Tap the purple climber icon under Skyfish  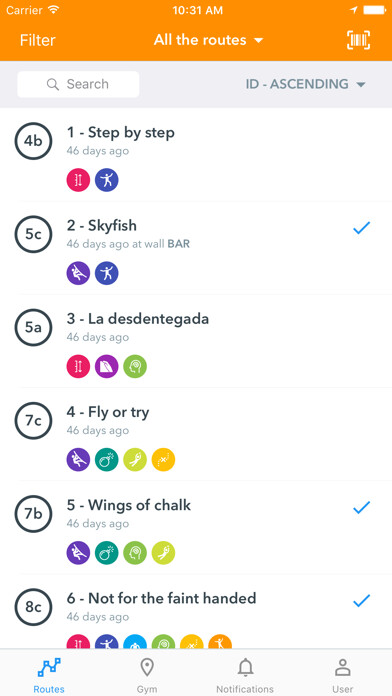tap(78, 273)
